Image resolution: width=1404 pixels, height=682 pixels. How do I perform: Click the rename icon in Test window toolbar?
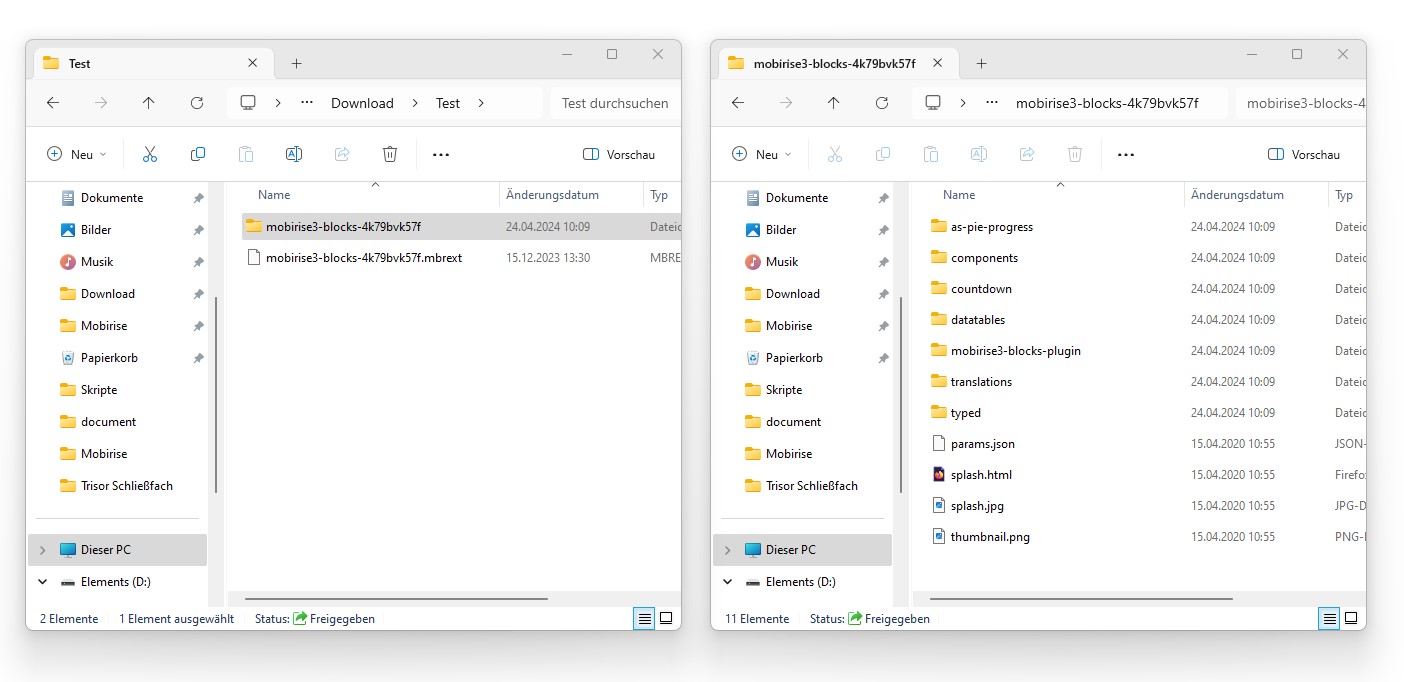coord(294,154)
